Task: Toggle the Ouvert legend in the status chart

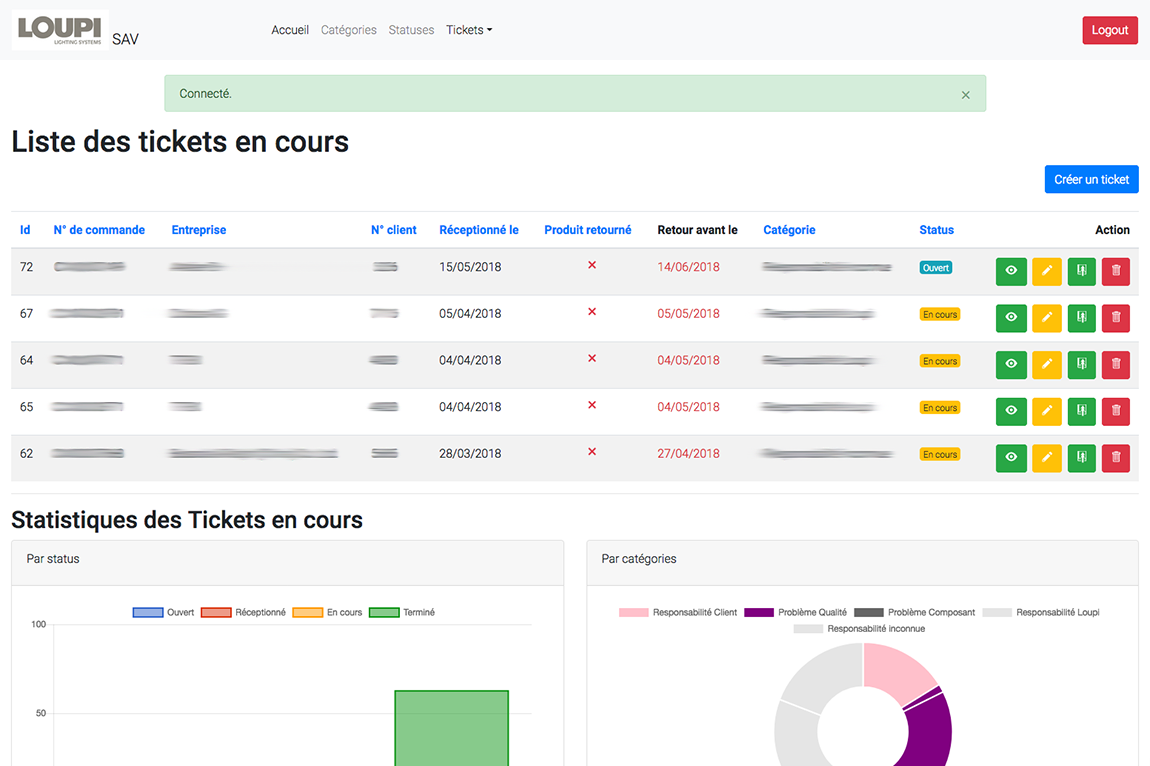Action: point(163,612)
